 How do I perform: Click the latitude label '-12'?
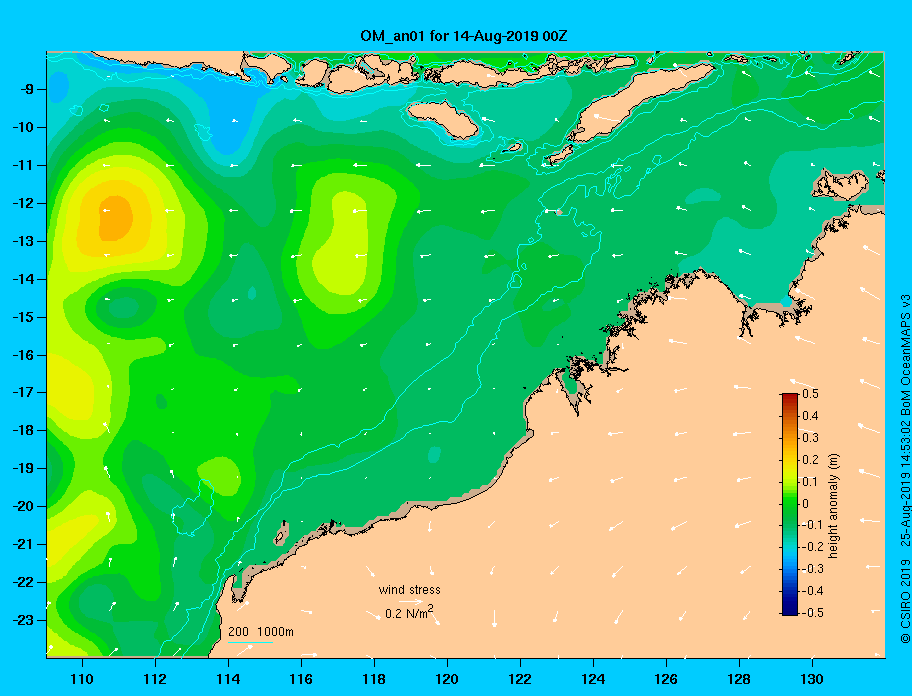23,204
